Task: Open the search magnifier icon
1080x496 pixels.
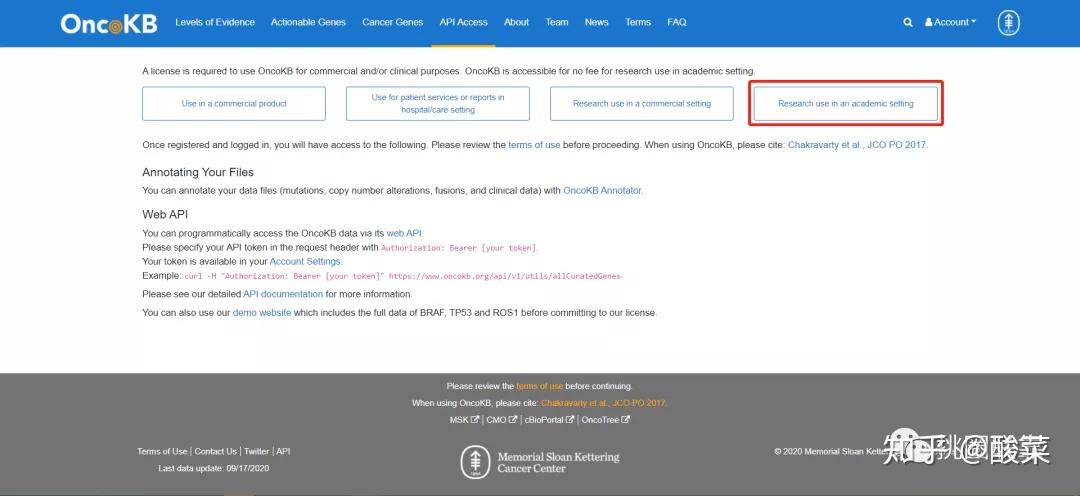Action: coord(908,22)
